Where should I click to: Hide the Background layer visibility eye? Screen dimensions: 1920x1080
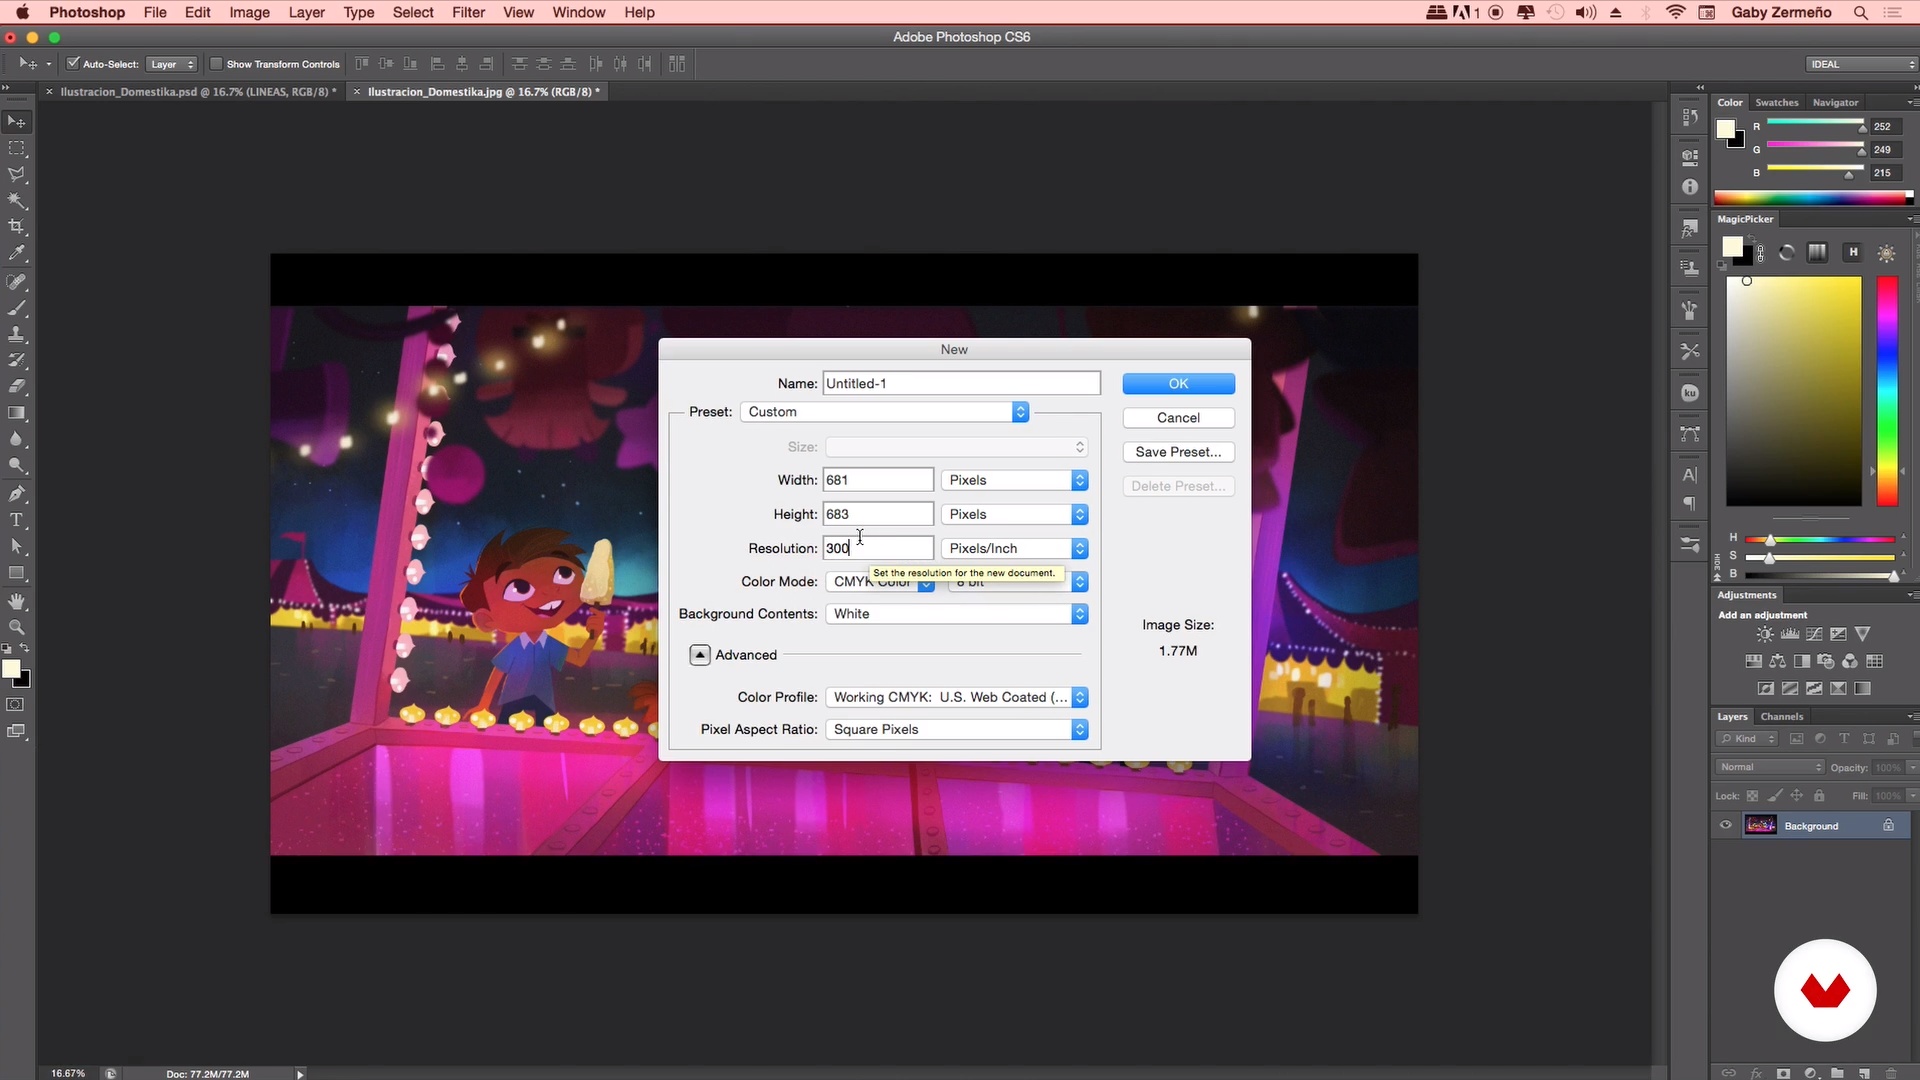click(x=1725, y=825)
